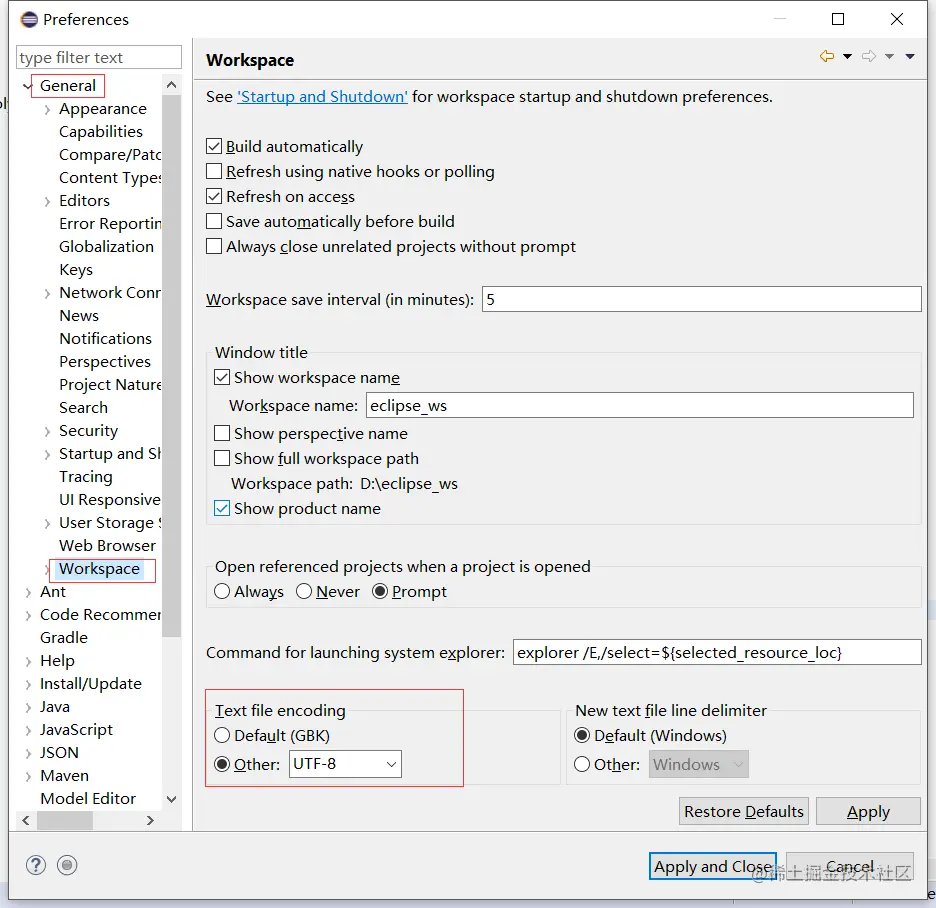Viewport: 936px width, 908px height.
Task: Expand the Maven tree node
Action: click(x=28, y=777)
